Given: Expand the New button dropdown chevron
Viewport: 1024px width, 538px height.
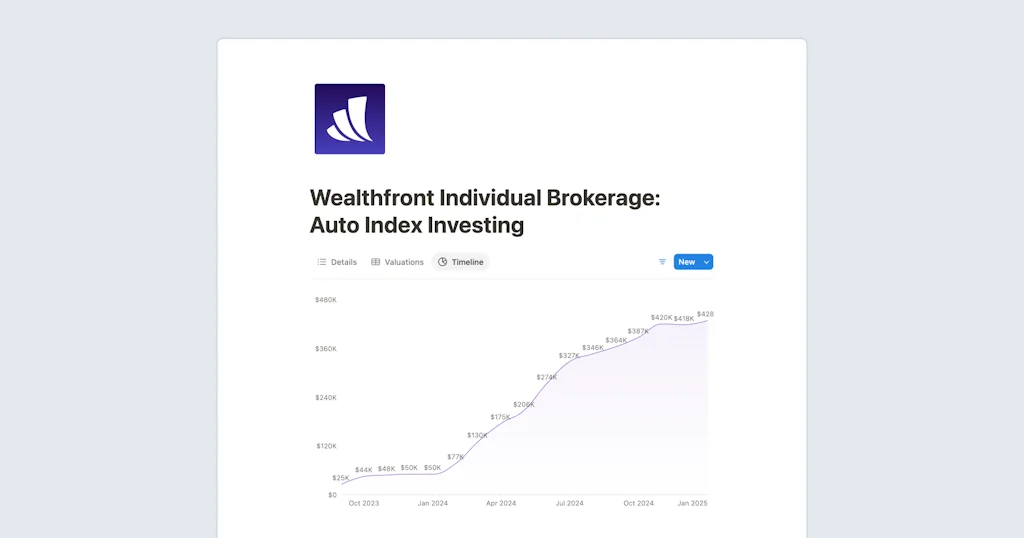Looking at the screenshot, I should pyautogui.click(x=707, y=262).
